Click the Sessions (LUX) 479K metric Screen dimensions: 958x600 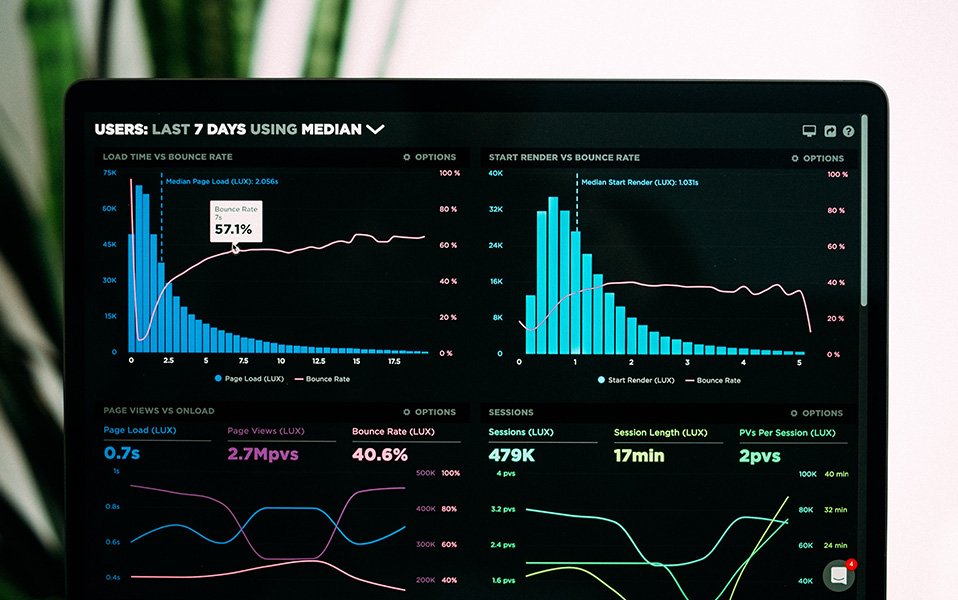512,456
